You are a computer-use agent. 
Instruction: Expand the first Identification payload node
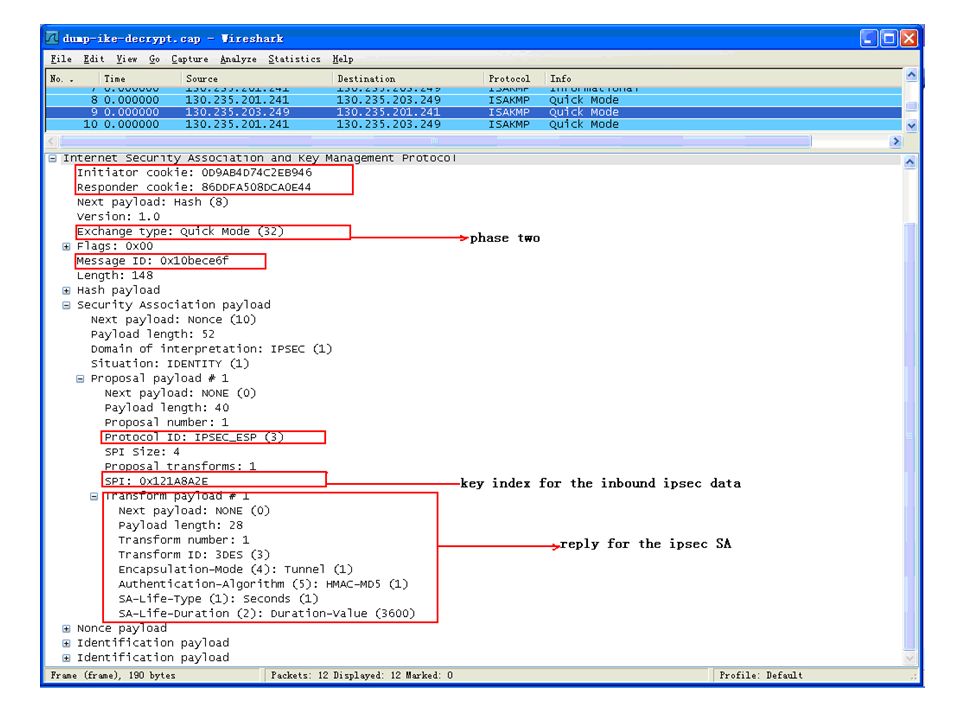(x=66, y=643)
